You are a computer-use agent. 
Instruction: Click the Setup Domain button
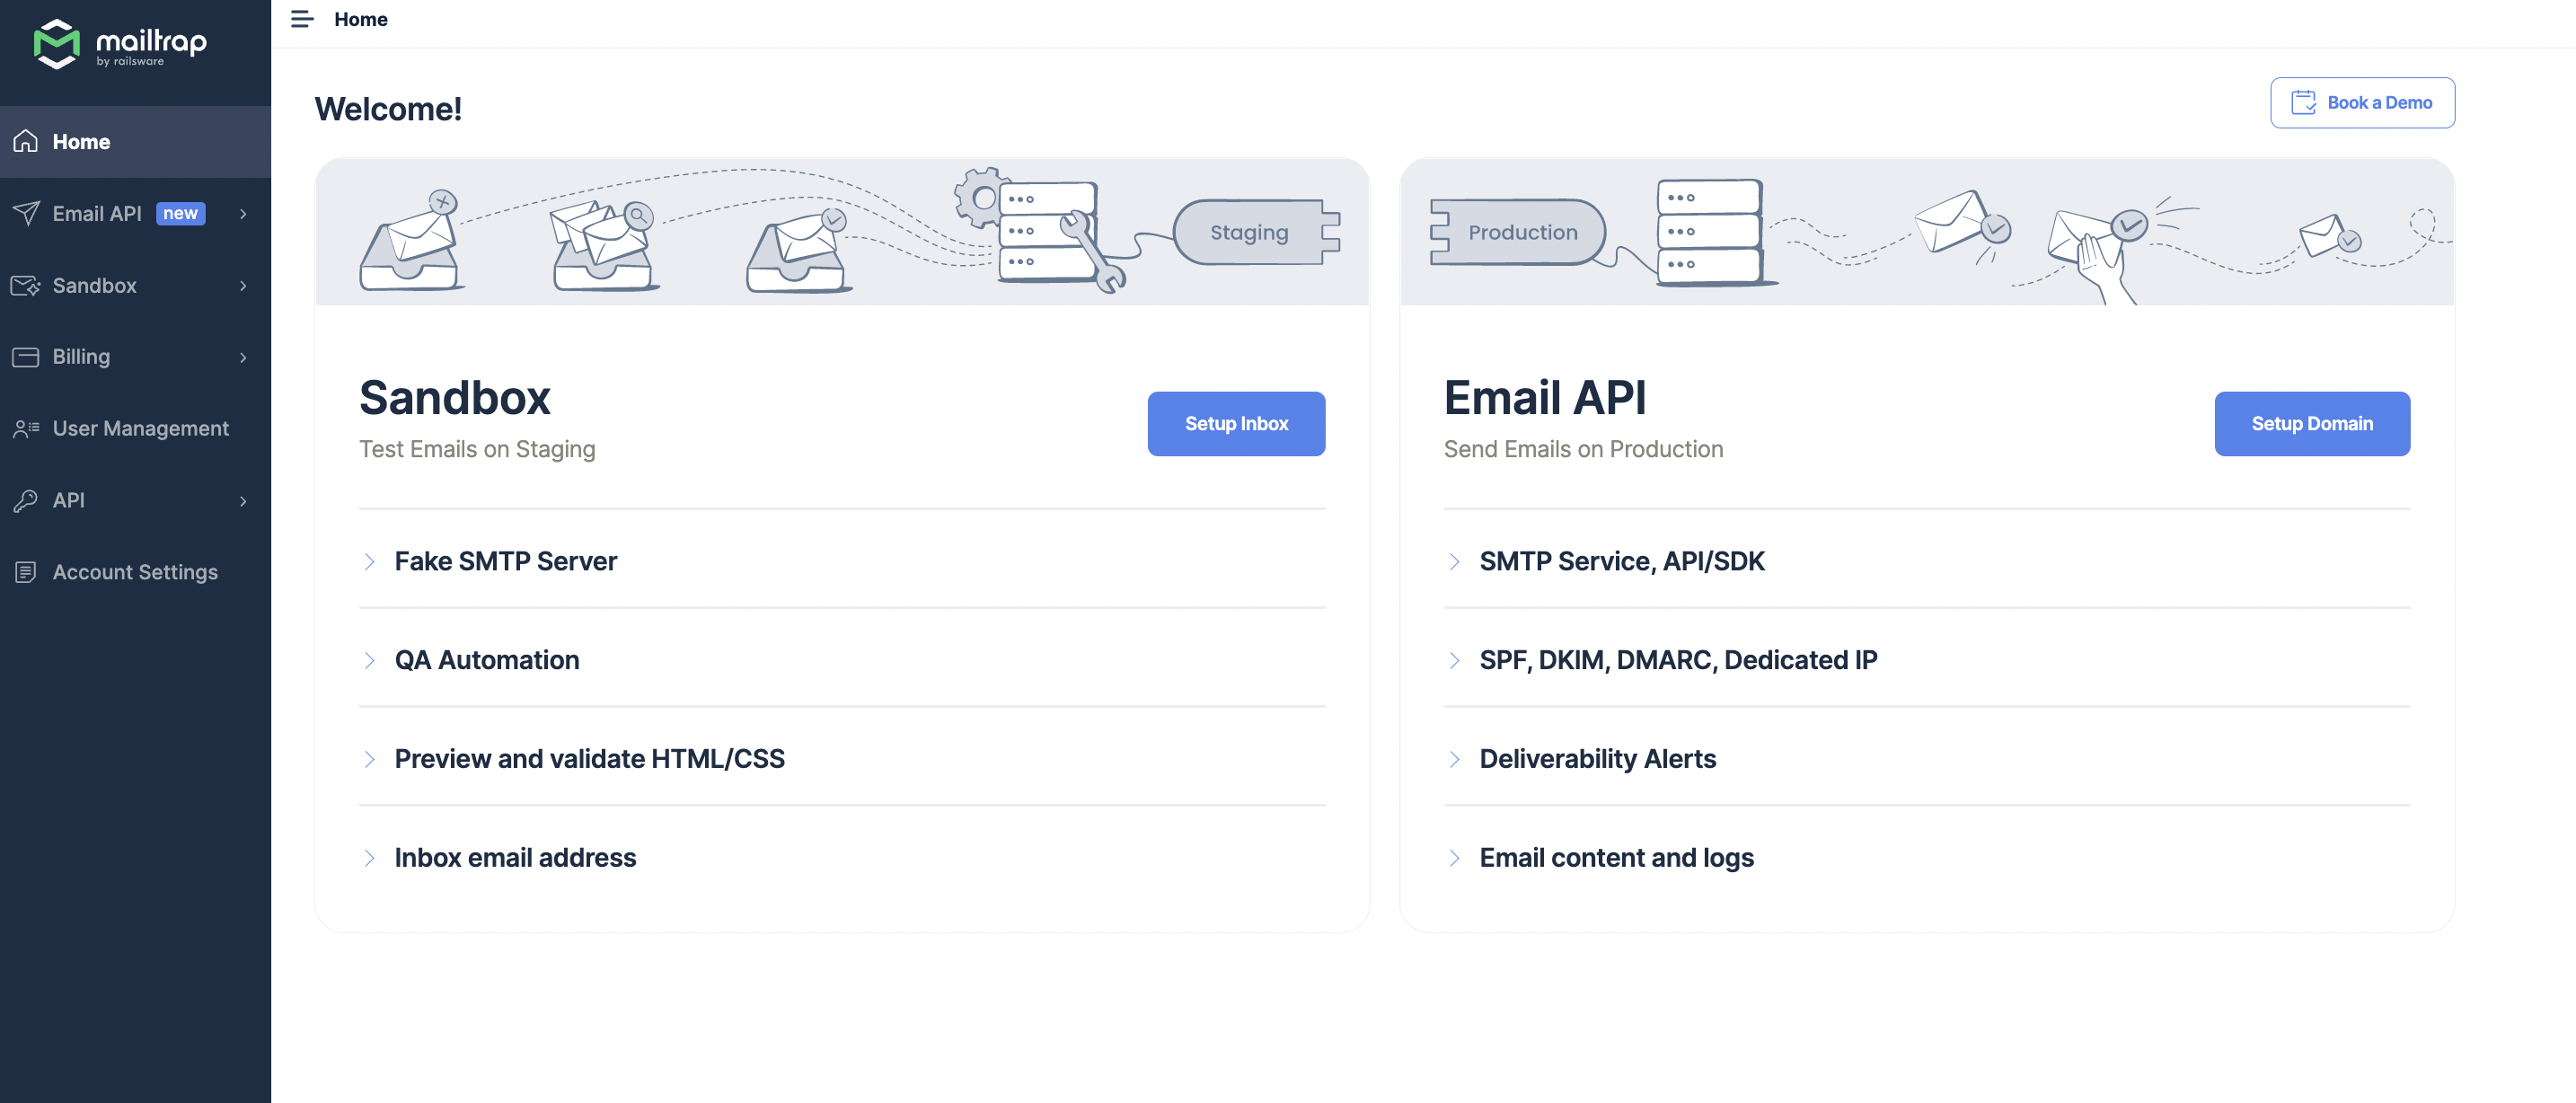click(2311, 423)
